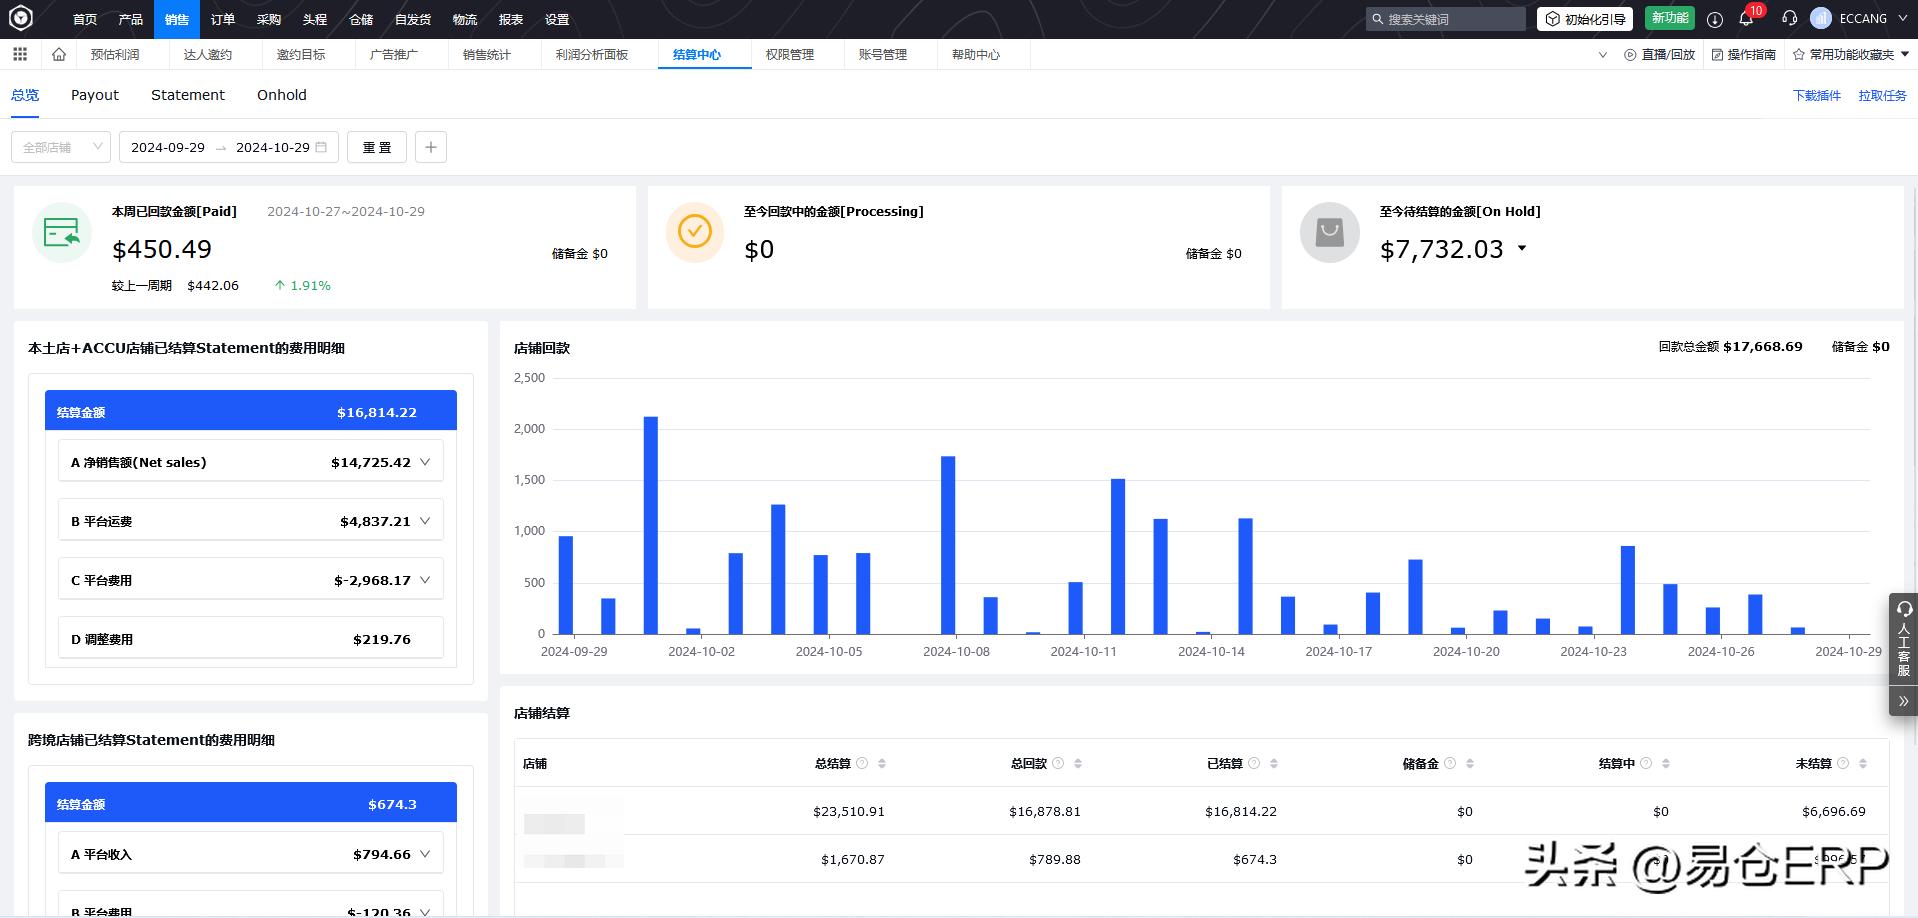
Task: Click info icon next to 储备金 column
Action: [1450, 763]
